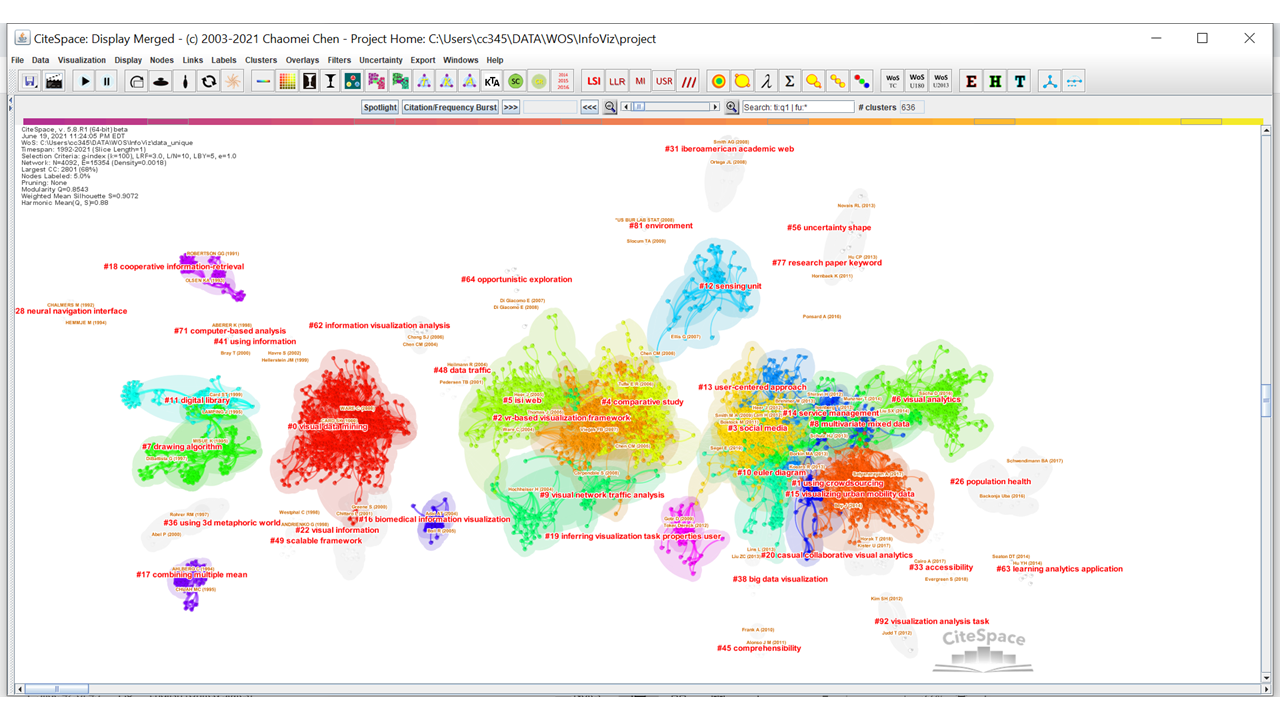Click the red E icon
1280x720 pixels.
click(971, 81)
